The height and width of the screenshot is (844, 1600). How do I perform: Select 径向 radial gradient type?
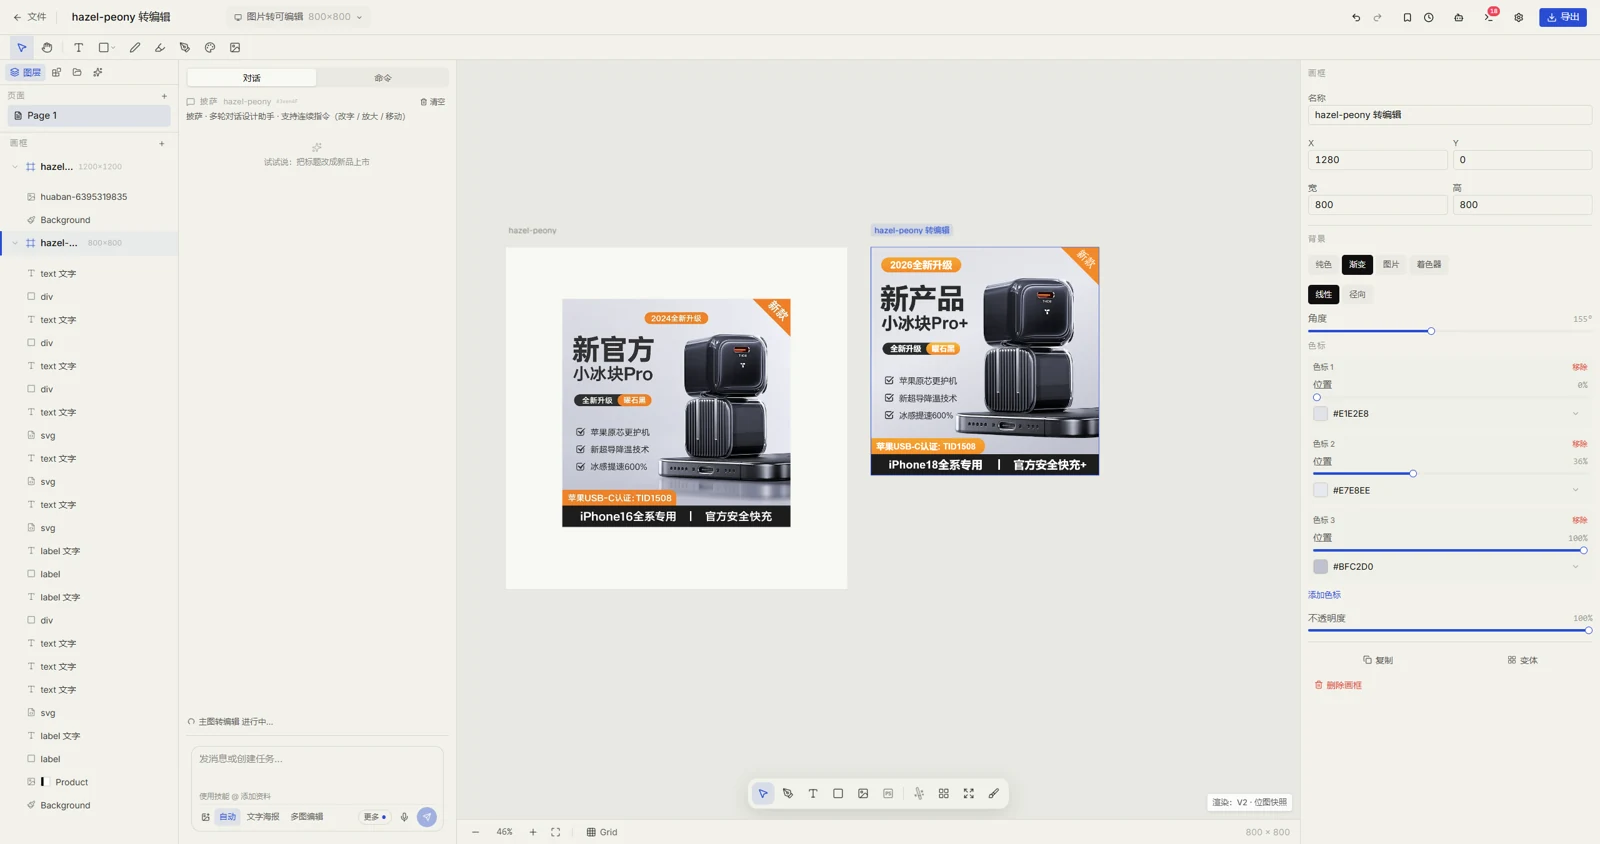pos(1357,294)
